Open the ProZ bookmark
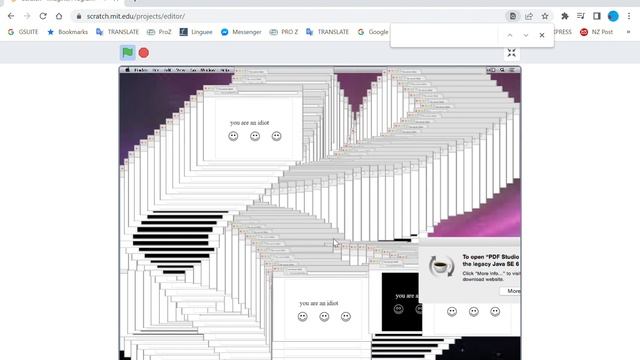Viewport: 640px width, 360px height. pos(159,32)
